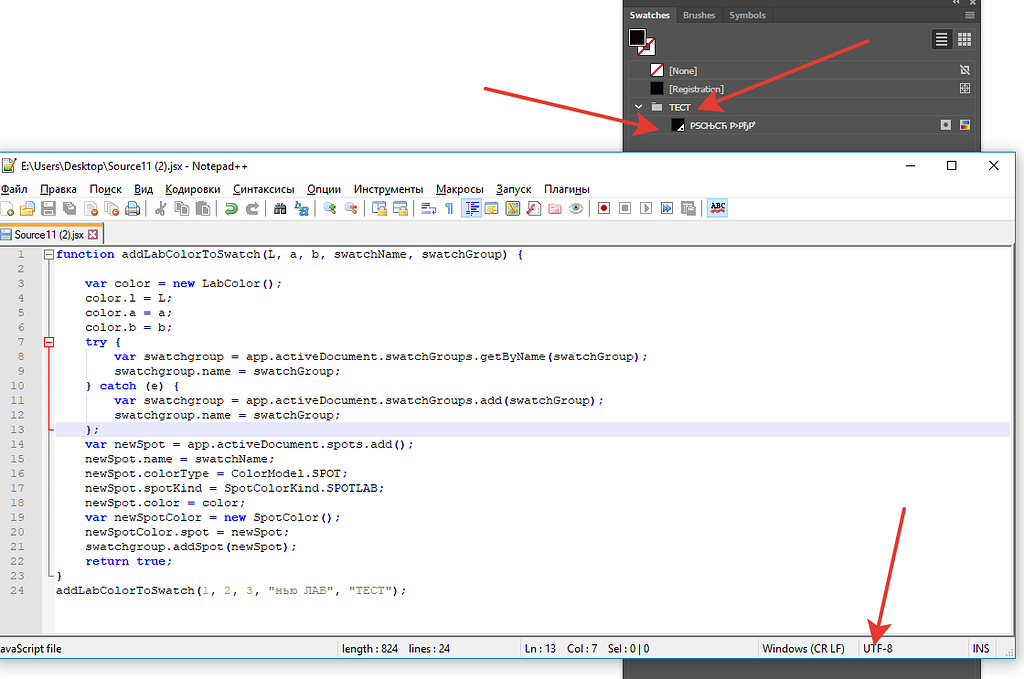
Task: Open the Синтаксисы menu
Action: pos(264,189)
